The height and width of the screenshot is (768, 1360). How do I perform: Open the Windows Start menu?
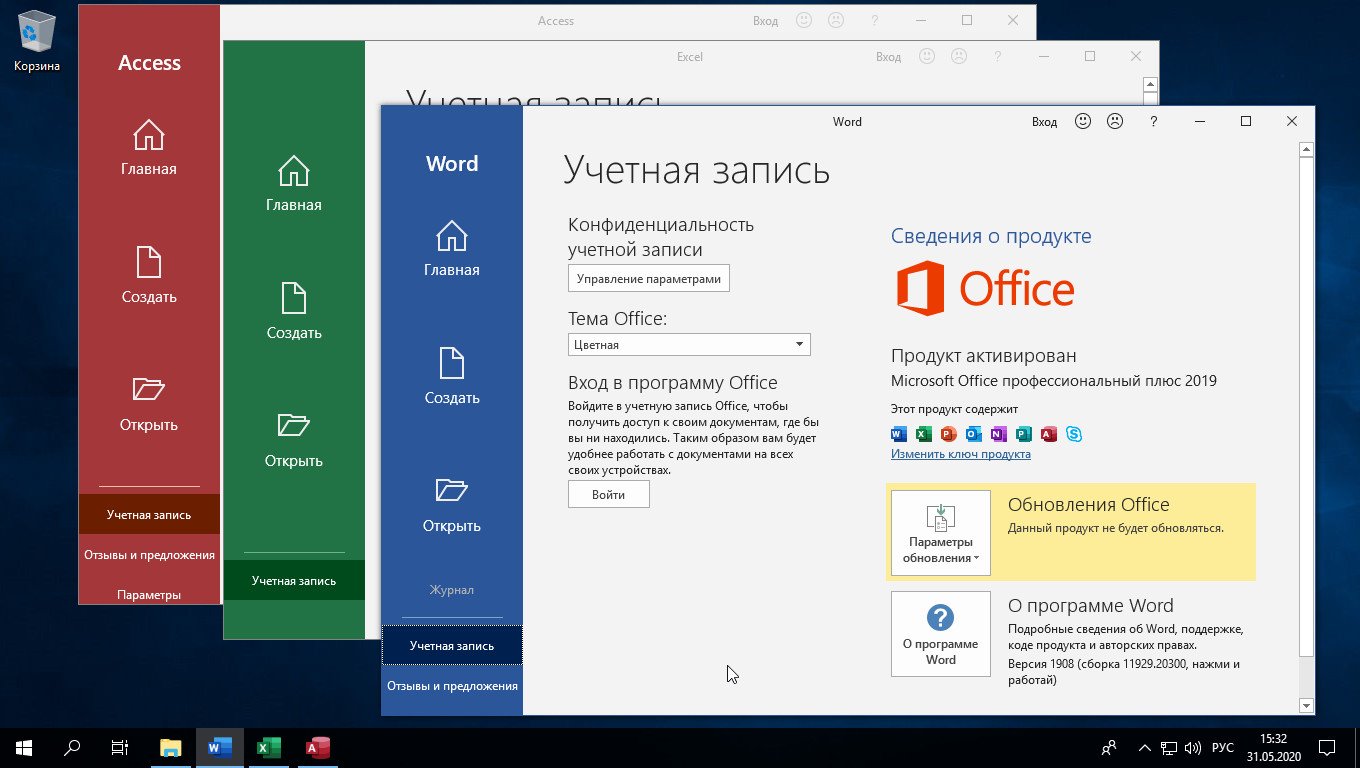[24, 747]
